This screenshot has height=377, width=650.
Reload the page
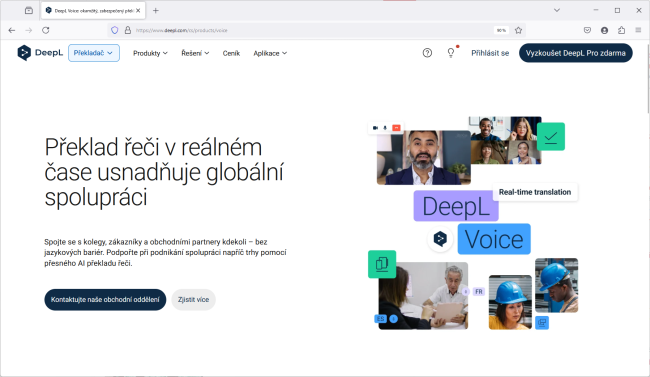point(46,30)
